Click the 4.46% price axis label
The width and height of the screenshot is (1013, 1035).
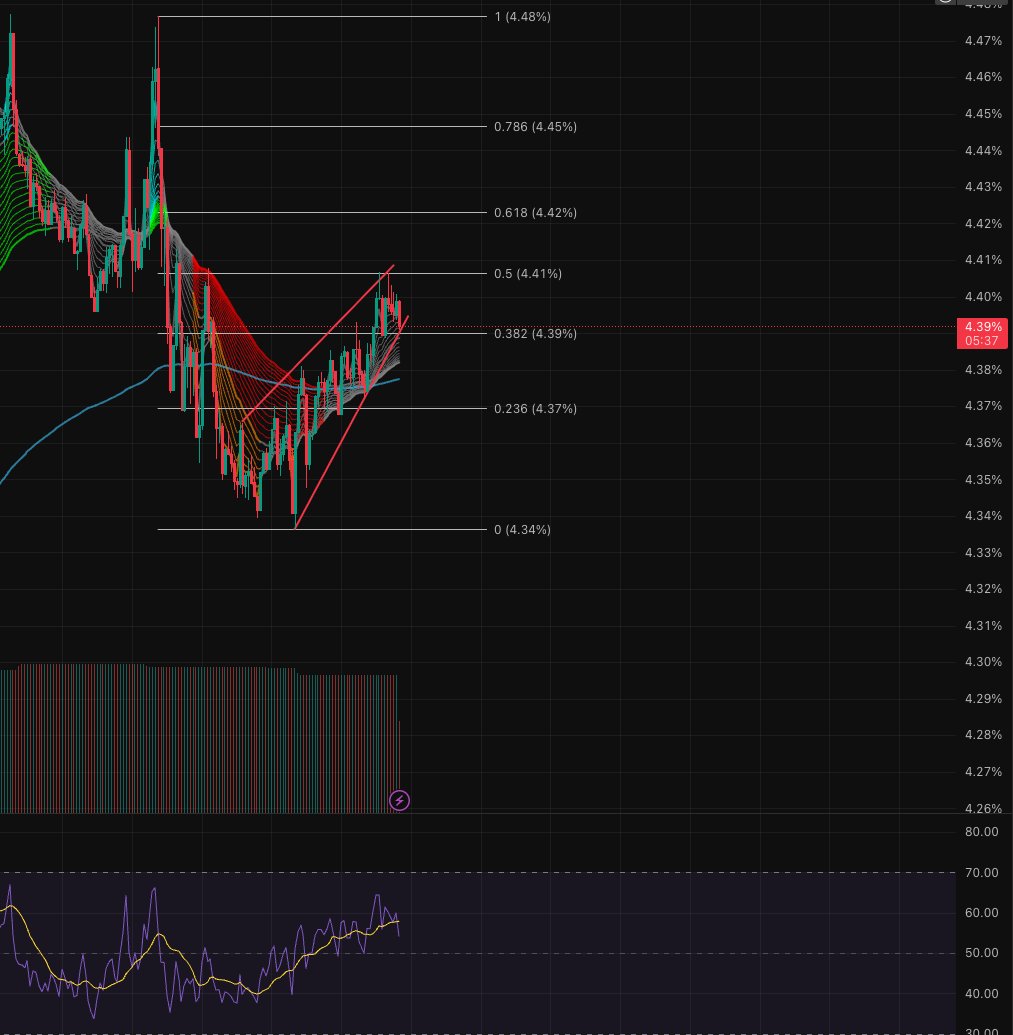(983, 77)
